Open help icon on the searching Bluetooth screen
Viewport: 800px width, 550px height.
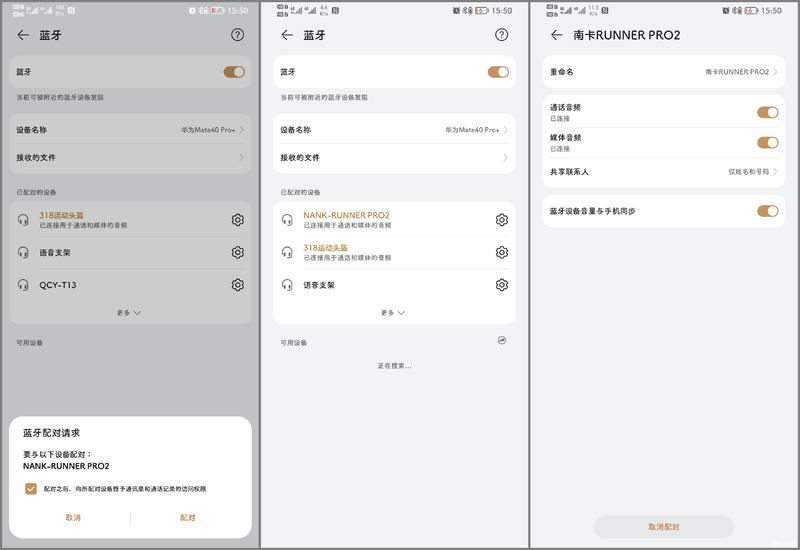[502, 35]
